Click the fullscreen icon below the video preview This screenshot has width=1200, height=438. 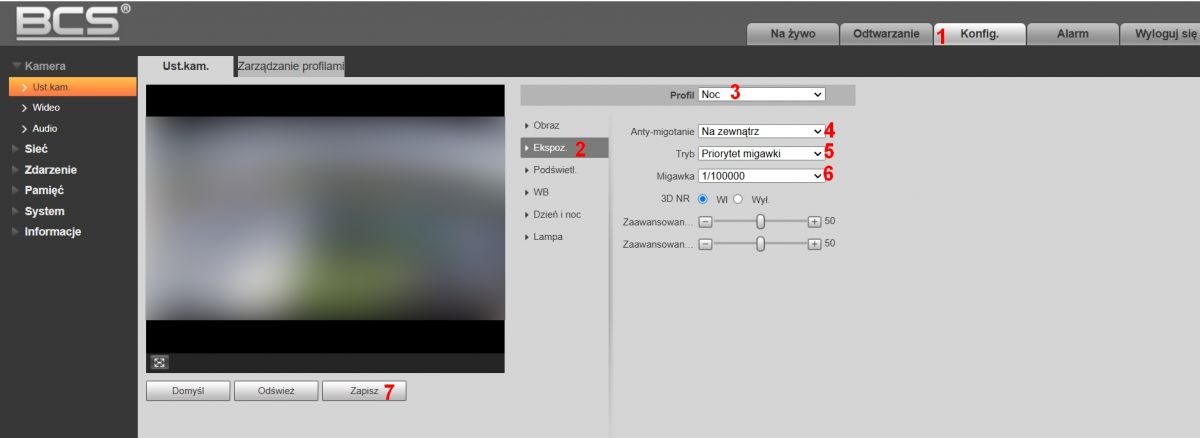click(x=157, y=362)
